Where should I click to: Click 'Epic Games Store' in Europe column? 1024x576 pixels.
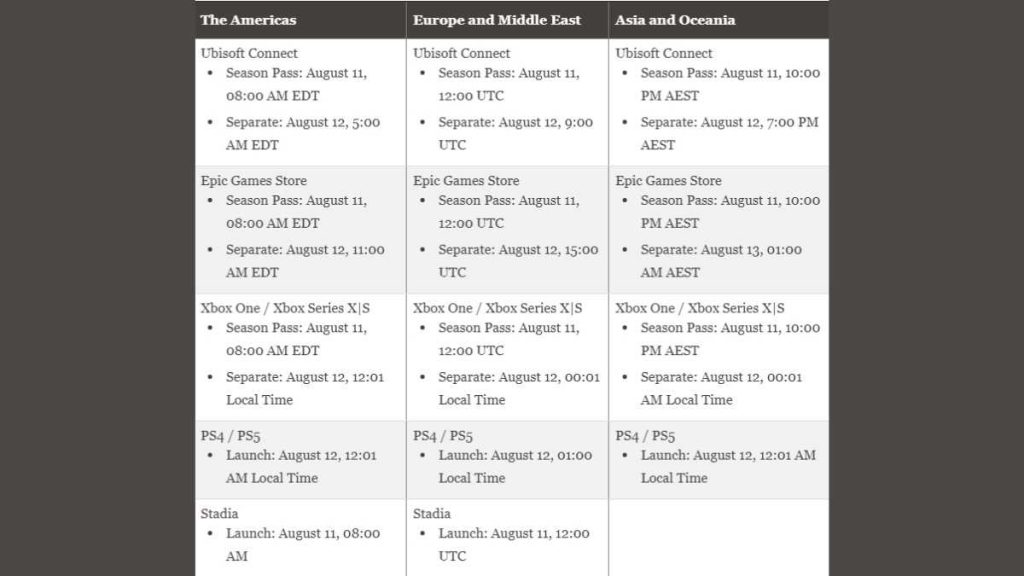pos(466,180)
